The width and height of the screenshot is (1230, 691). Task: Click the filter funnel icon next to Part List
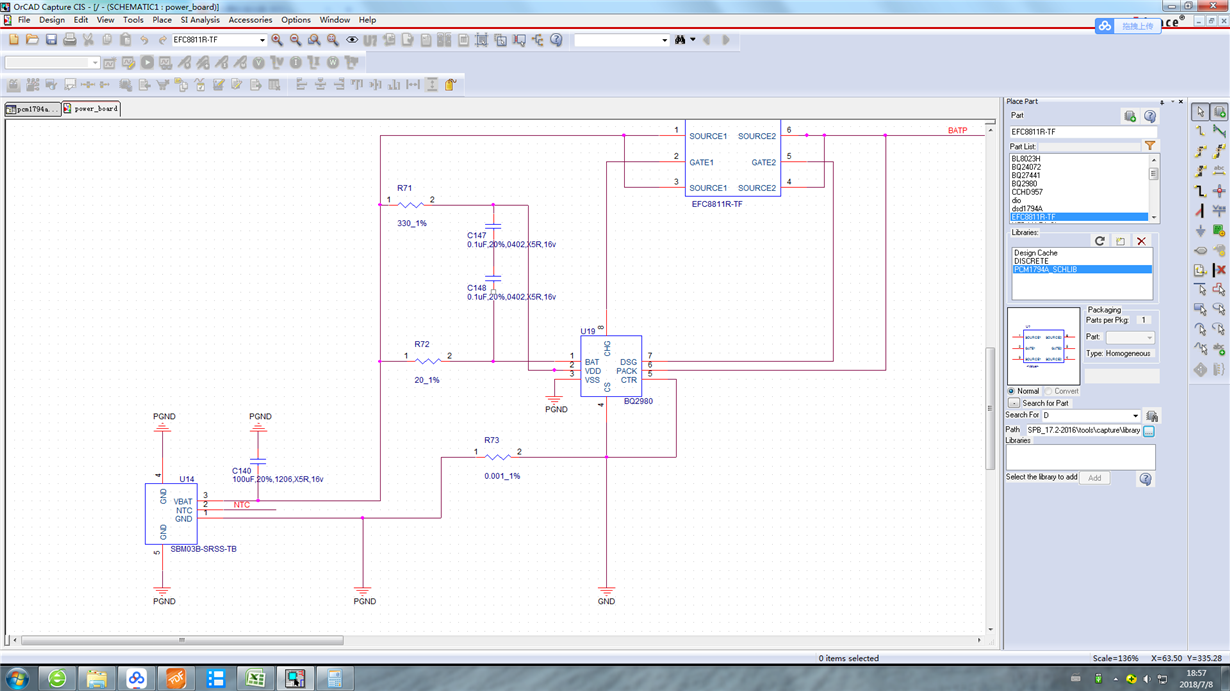coord(1150,146)
